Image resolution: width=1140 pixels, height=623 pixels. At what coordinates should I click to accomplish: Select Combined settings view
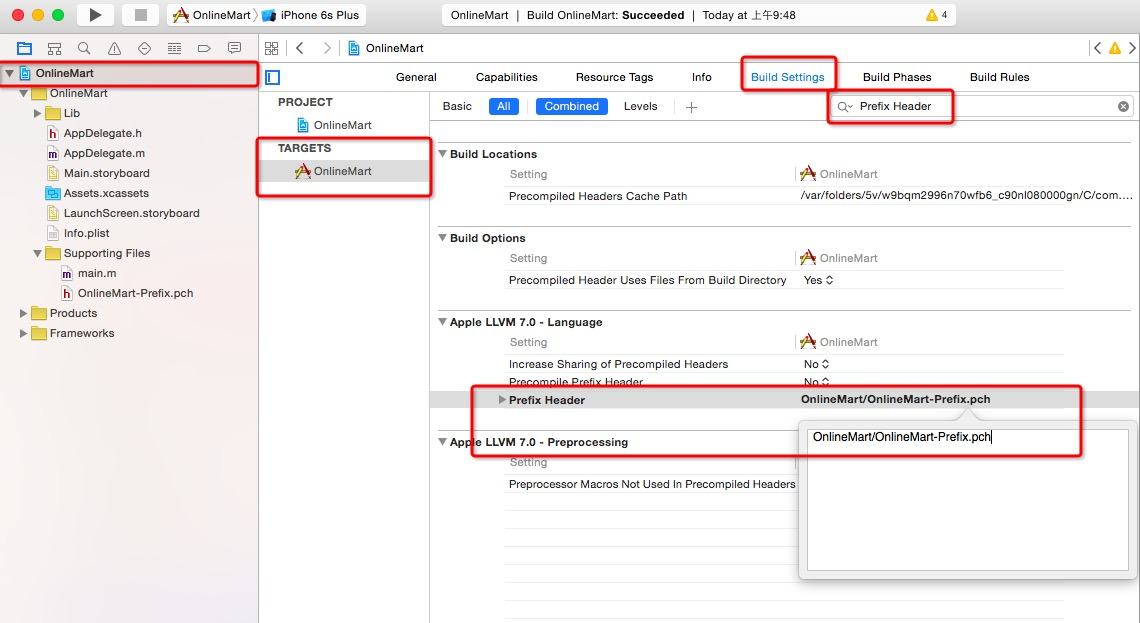(571, 106)
